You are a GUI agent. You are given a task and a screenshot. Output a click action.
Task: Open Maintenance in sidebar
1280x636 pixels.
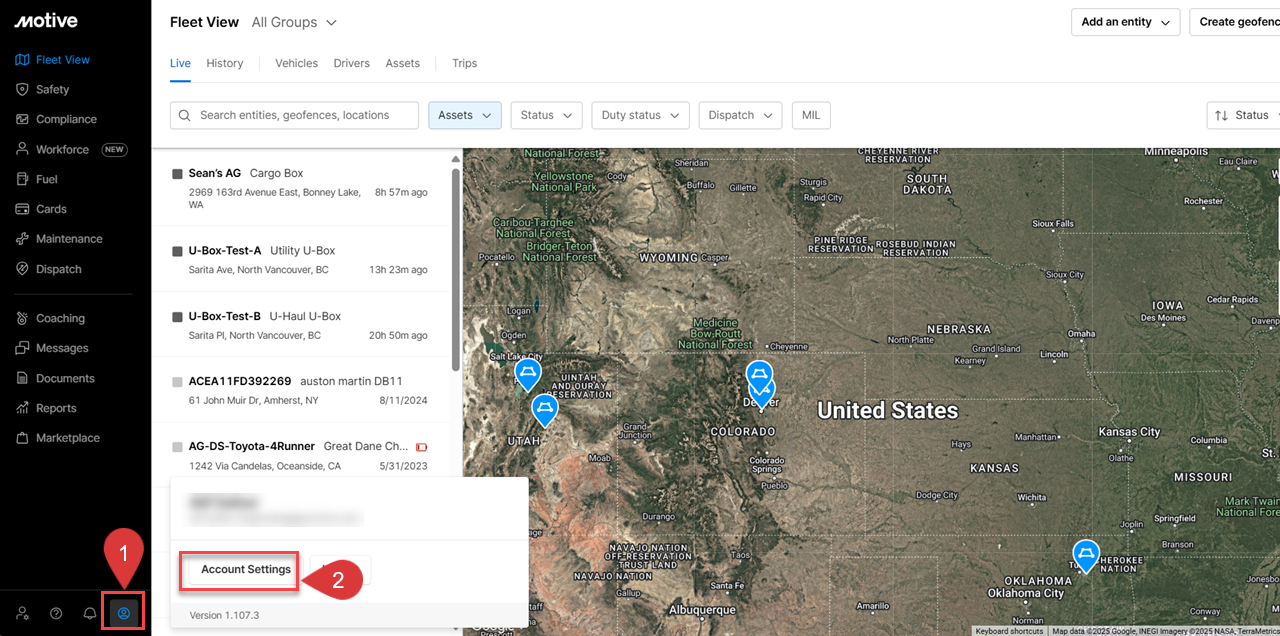click(x=69, y=239)
